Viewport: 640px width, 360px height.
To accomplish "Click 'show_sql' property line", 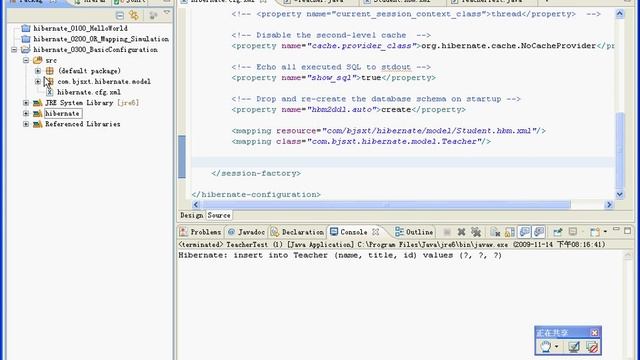I will pos(333,78).
